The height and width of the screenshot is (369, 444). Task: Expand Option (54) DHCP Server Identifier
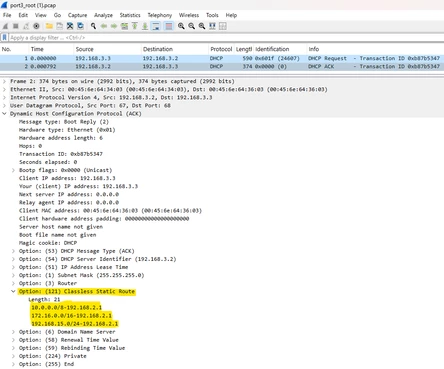[13, 259]
